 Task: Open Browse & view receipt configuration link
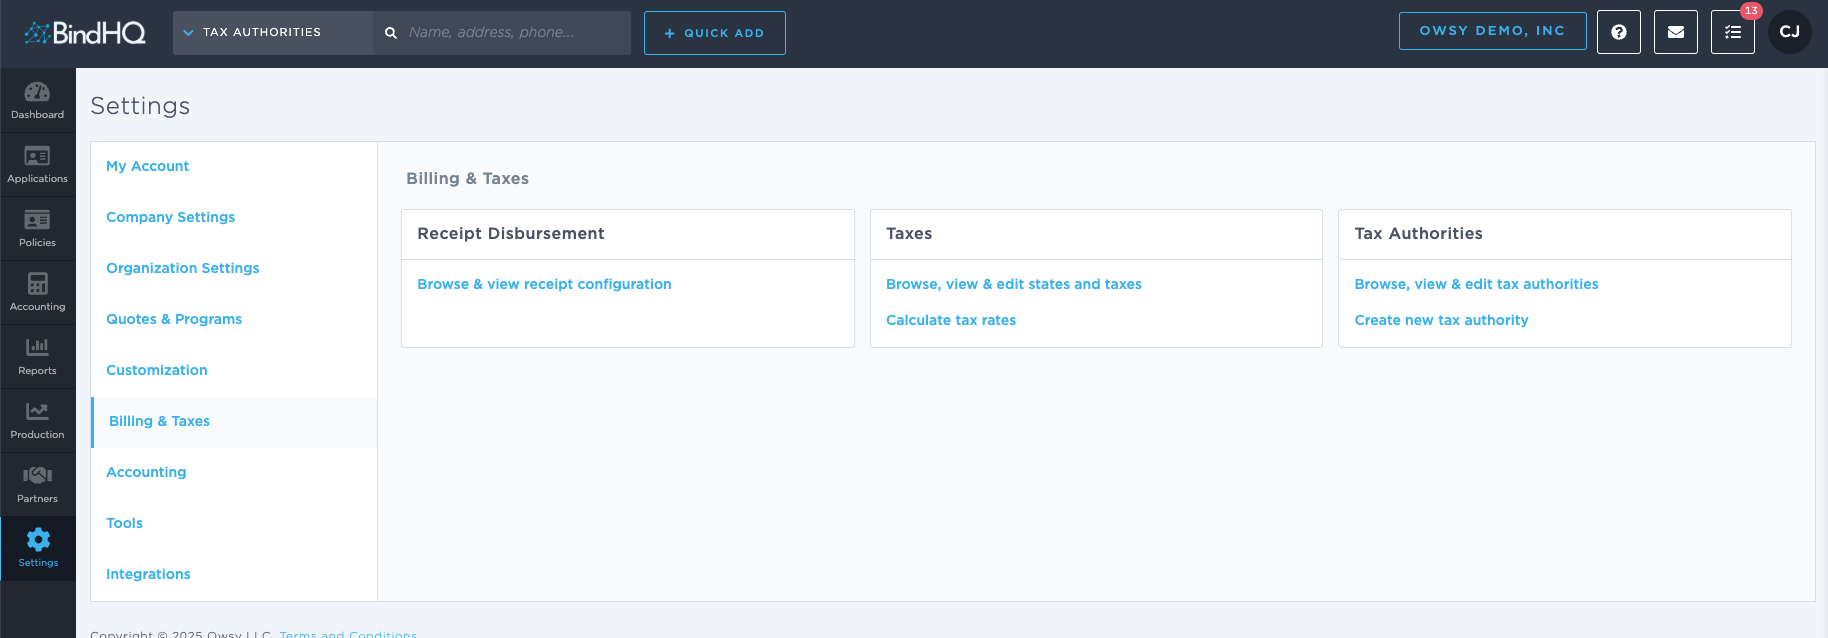(x=544, y=284)
